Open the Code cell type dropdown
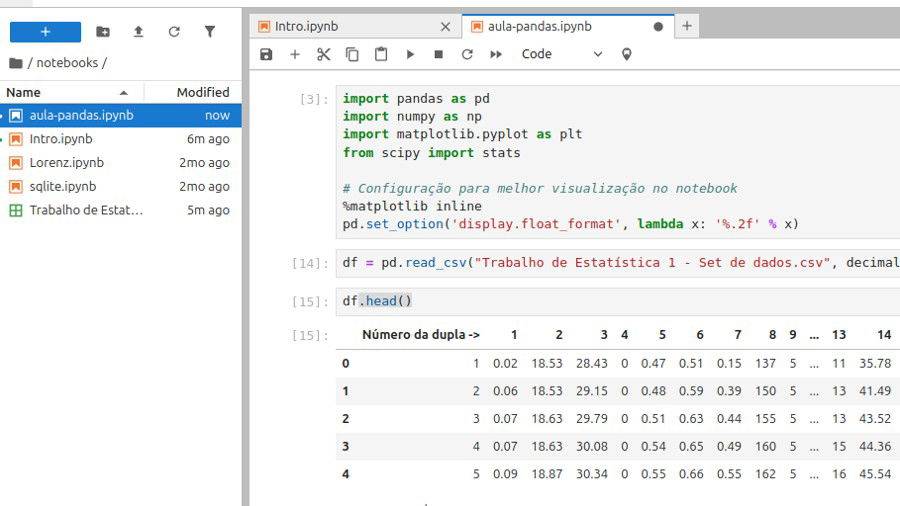 click(561, 55)
